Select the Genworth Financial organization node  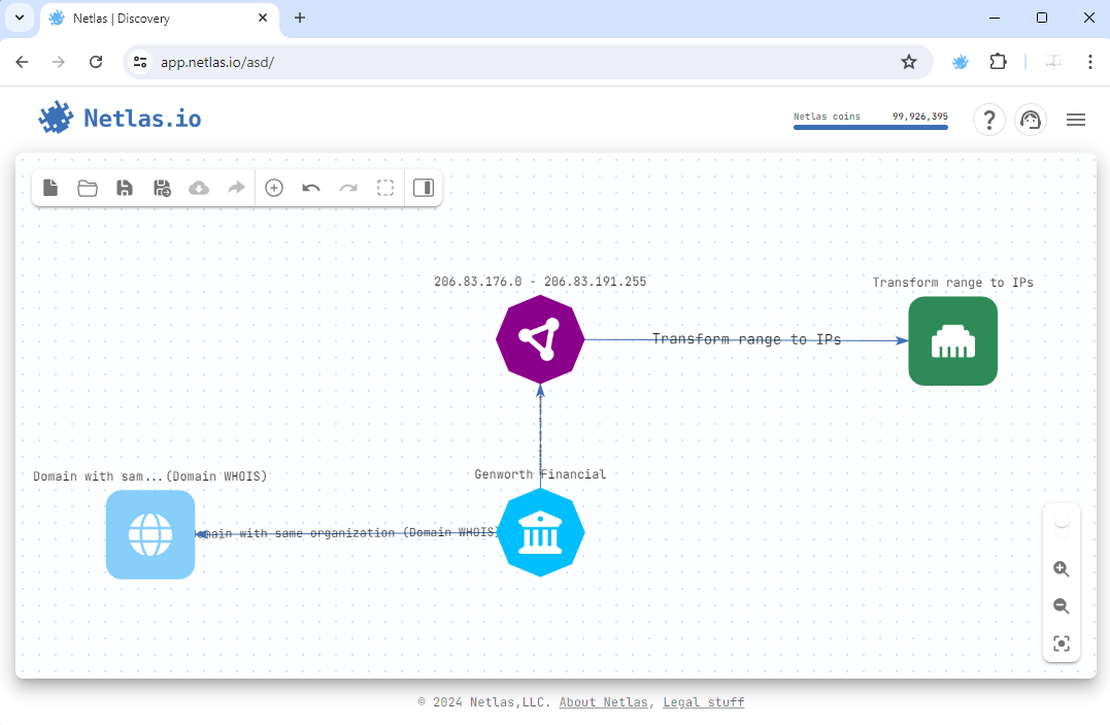pyautogui.click(x=540, y=532)
